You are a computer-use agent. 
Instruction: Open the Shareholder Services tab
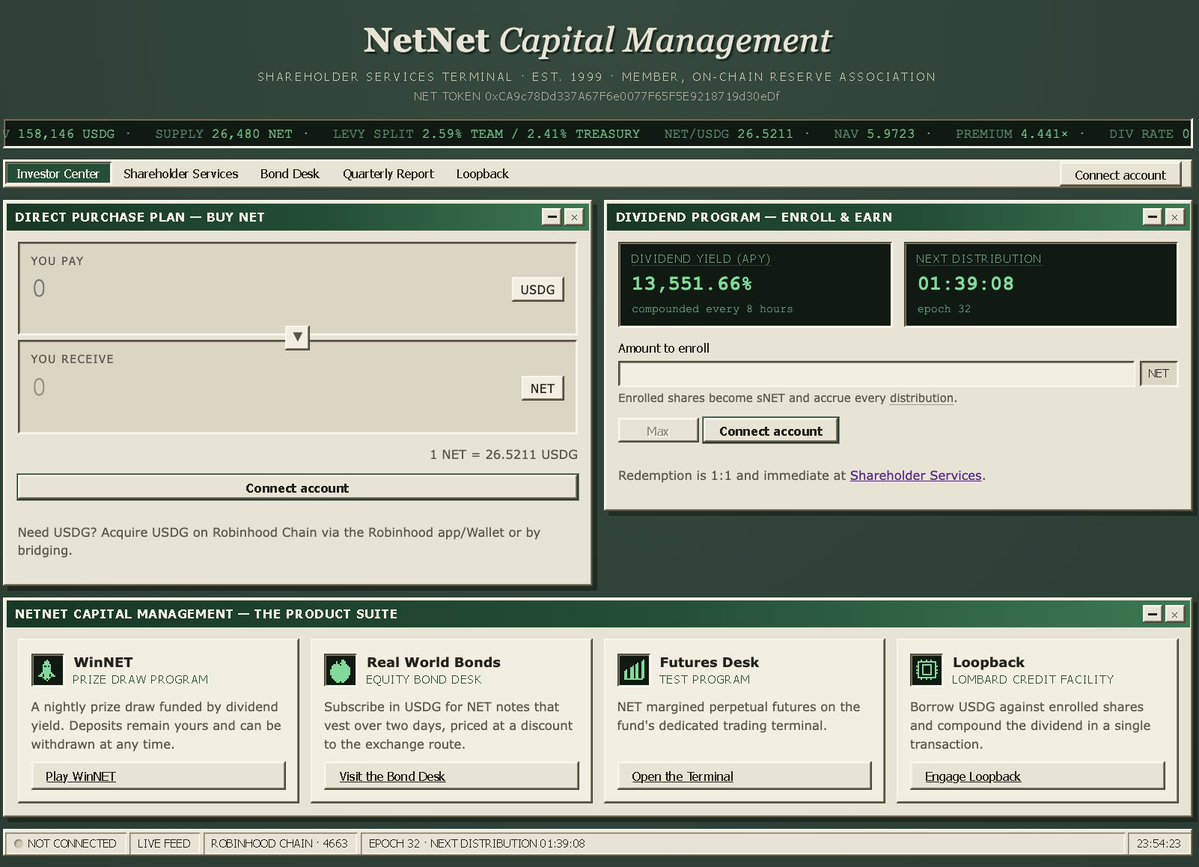[180, 174]
